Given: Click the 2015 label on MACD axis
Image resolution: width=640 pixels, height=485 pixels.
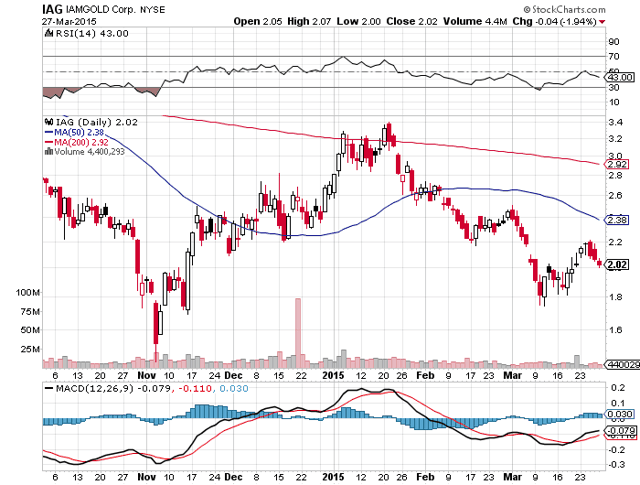Looking at the screenshot, I should pos(333,477).
